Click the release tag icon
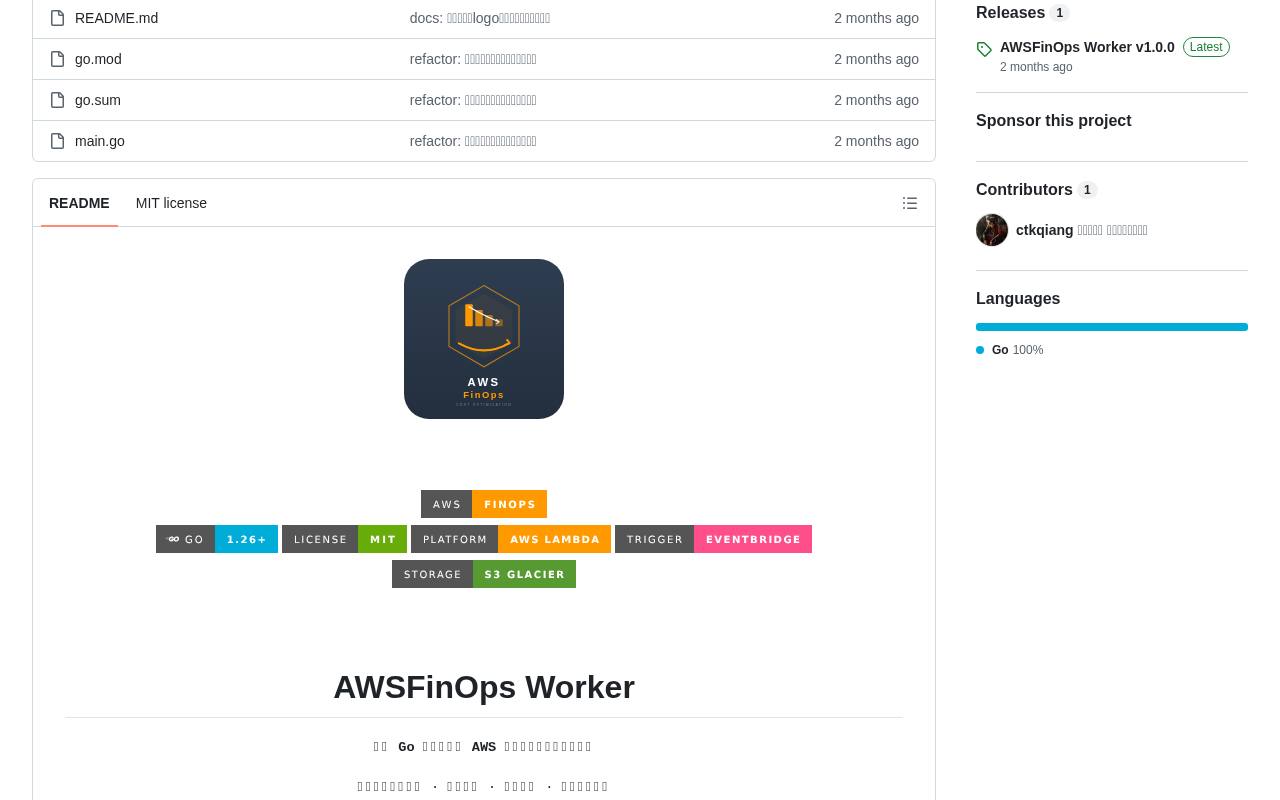Viewport: 1280px width, 800px height. [x=984, y=49]
